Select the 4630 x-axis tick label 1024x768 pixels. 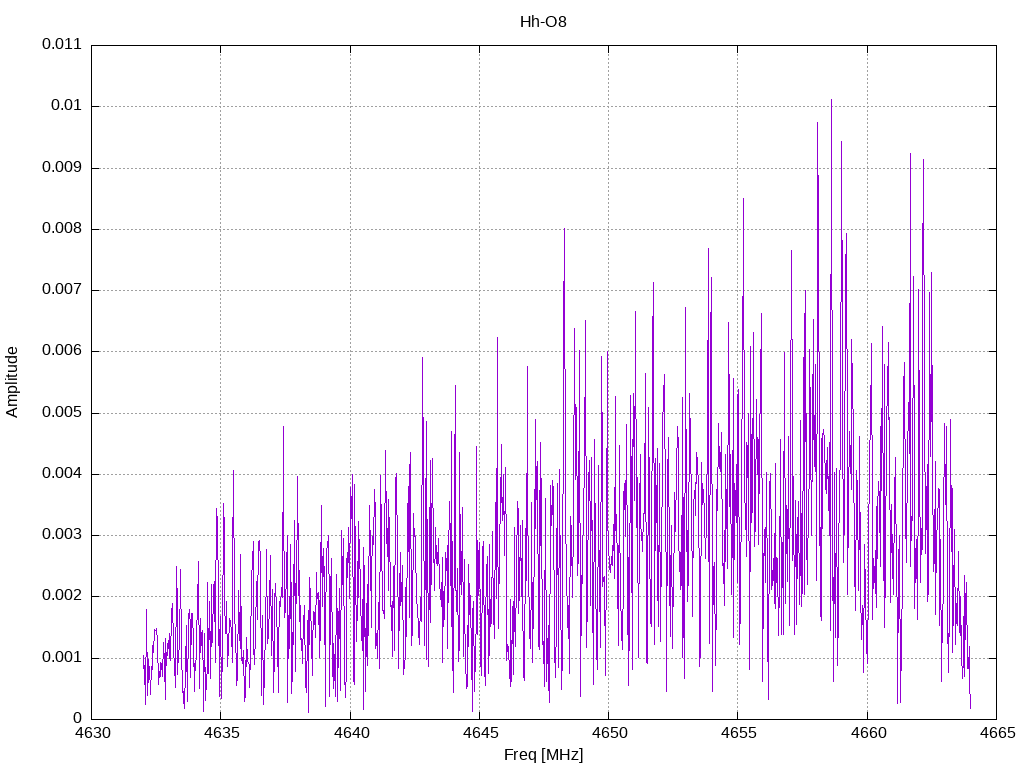[x=92, y=734]
